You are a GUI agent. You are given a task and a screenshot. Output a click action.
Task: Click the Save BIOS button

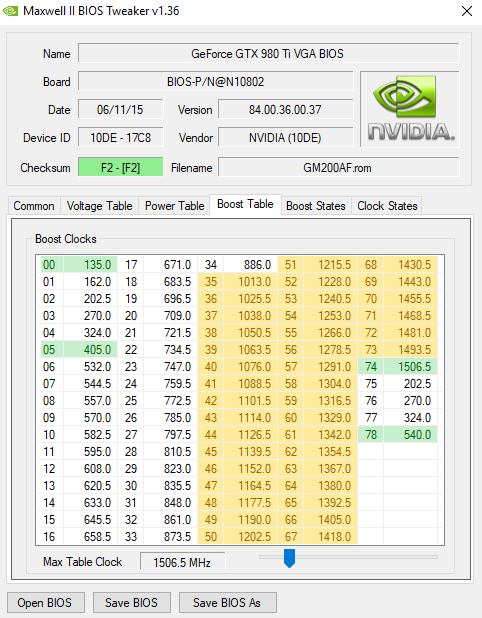(131, 603)
